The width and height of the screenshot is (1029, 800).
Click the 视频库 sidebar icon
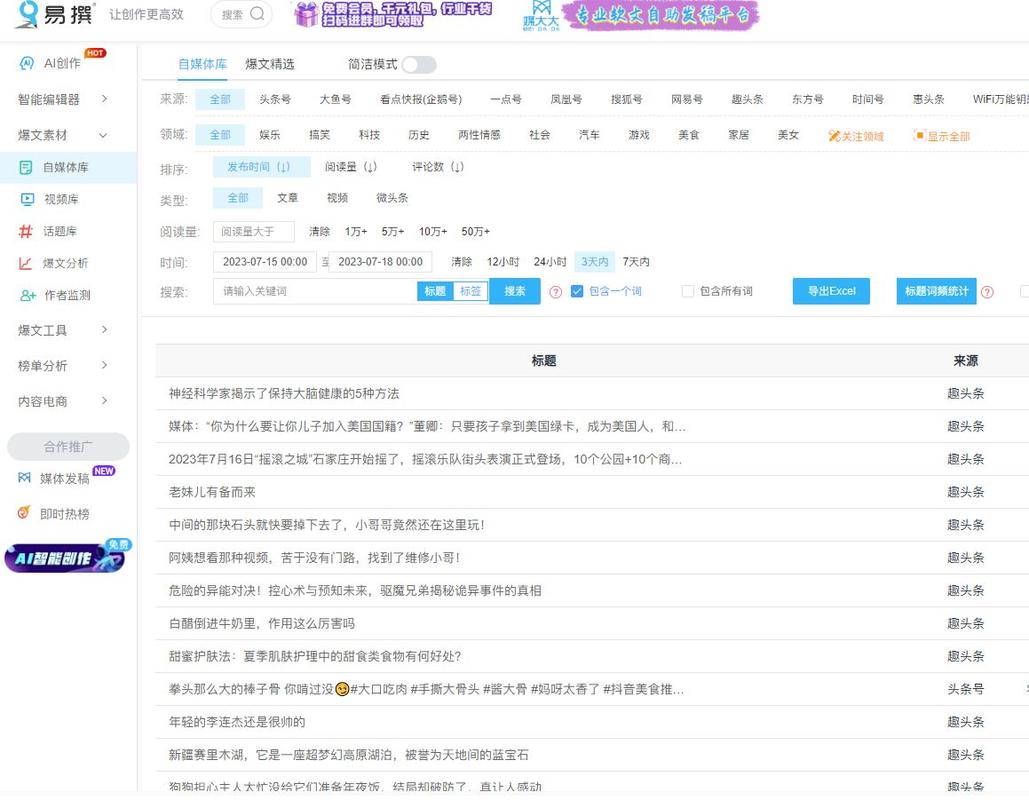27,200
